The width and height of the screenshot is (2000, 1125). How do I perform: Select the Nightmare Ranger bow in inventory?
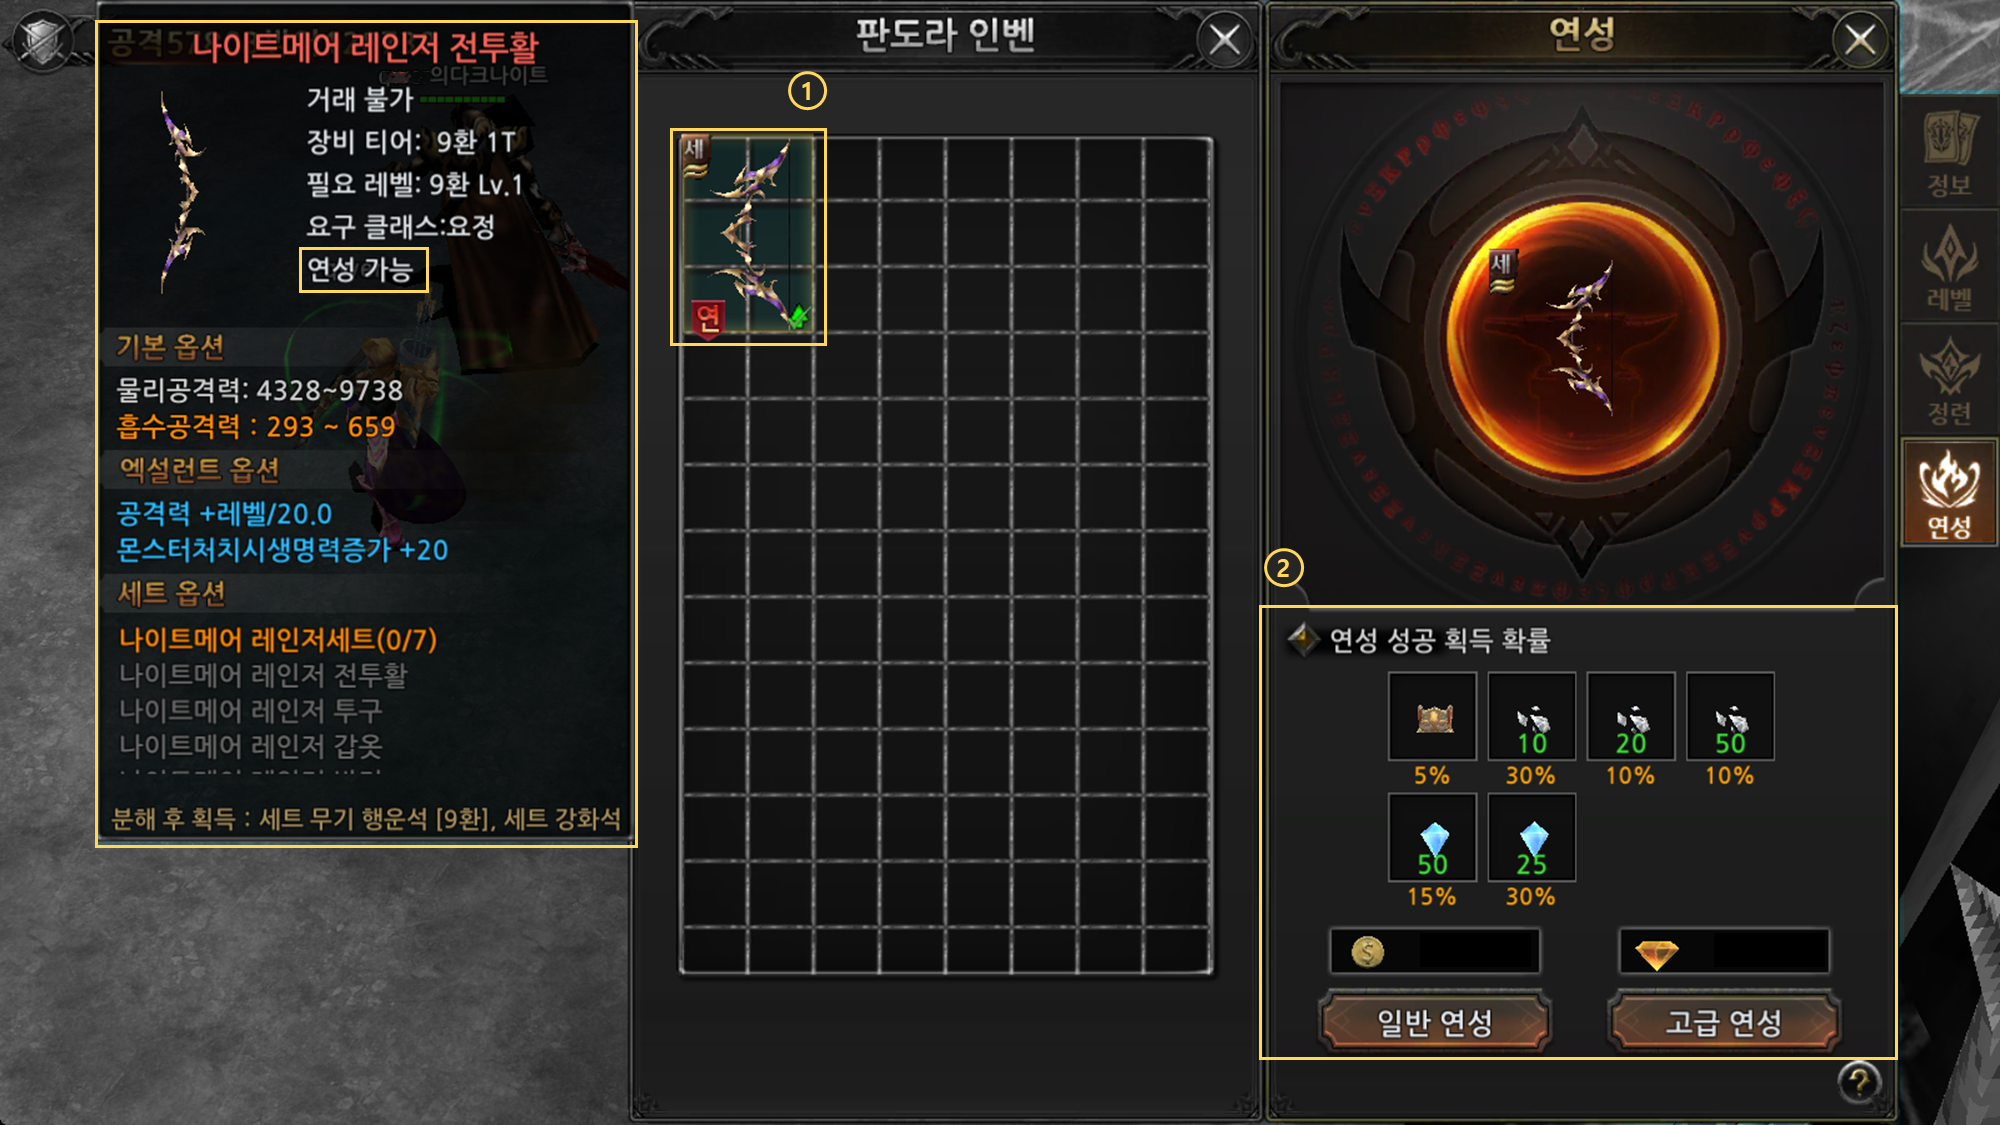tap(748, 237)
